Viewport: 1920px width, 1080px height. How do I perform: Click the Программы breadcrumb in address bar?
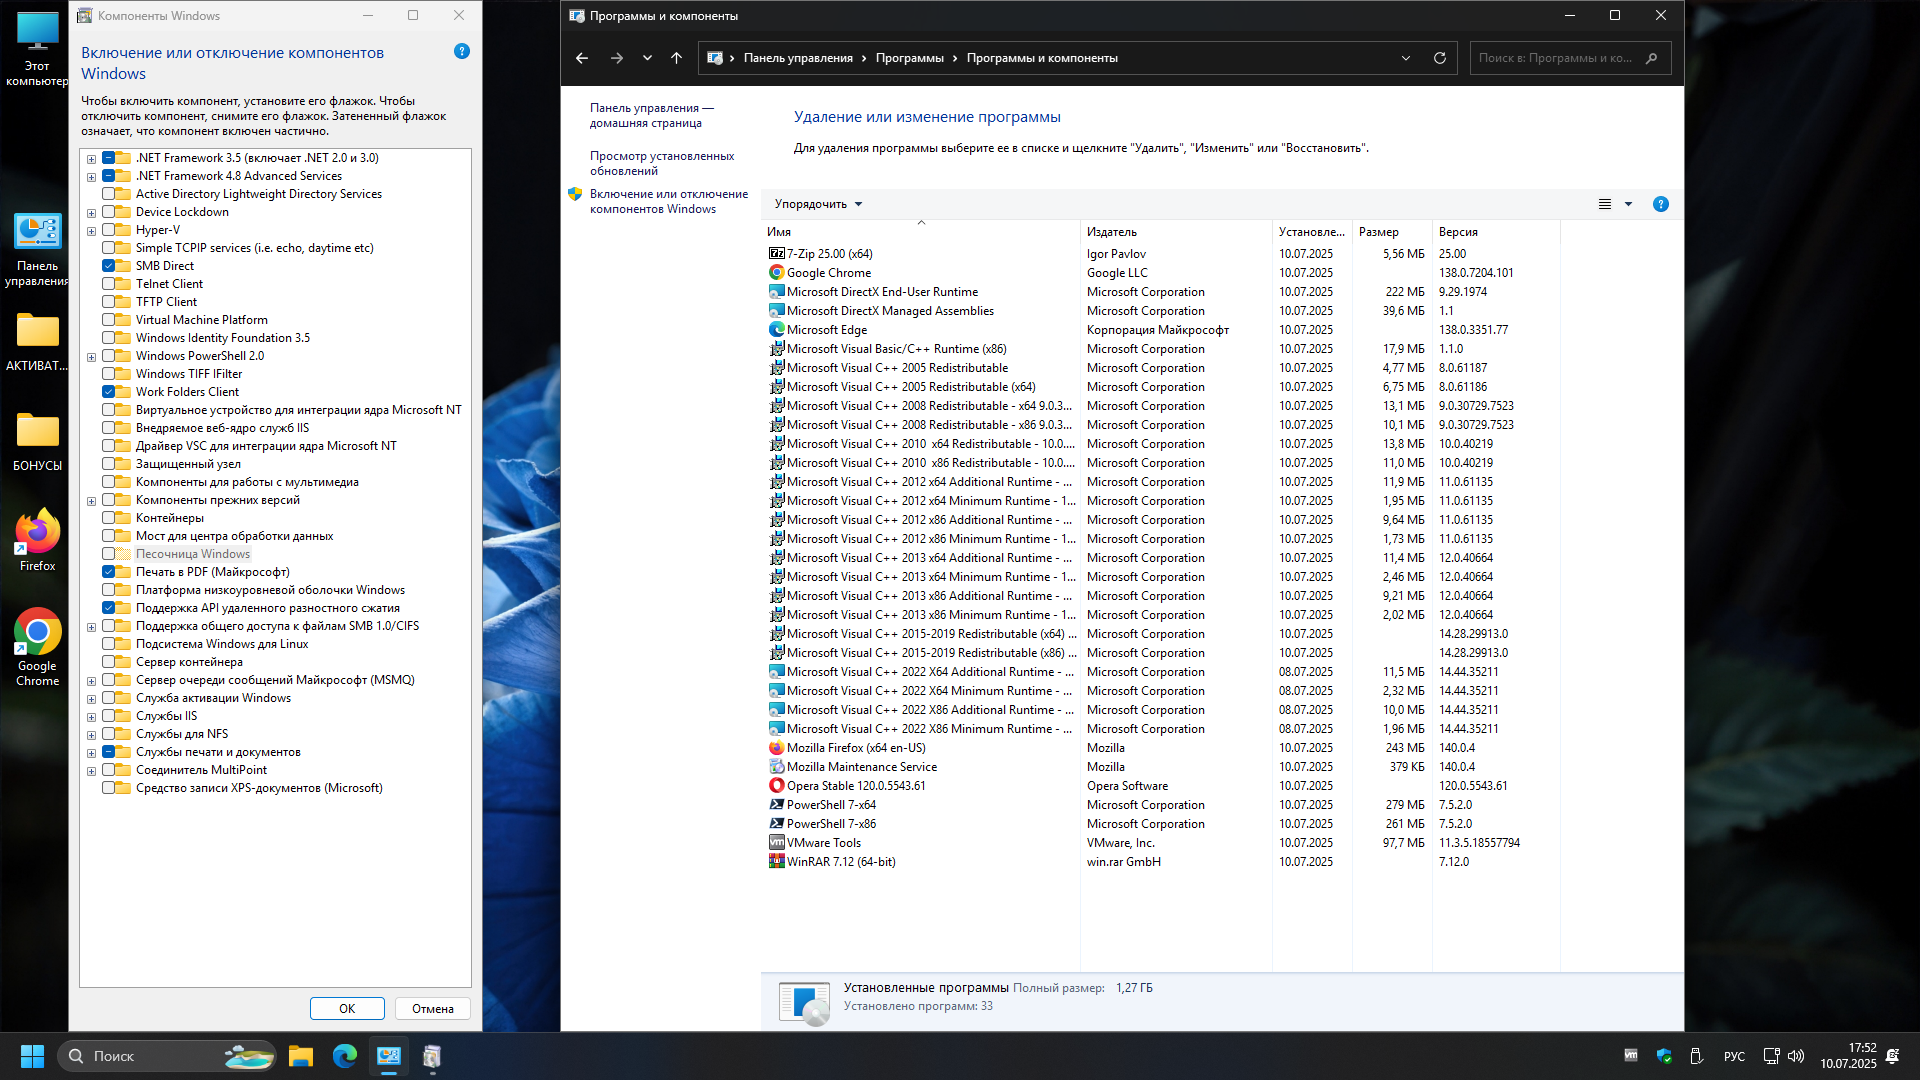909,58
